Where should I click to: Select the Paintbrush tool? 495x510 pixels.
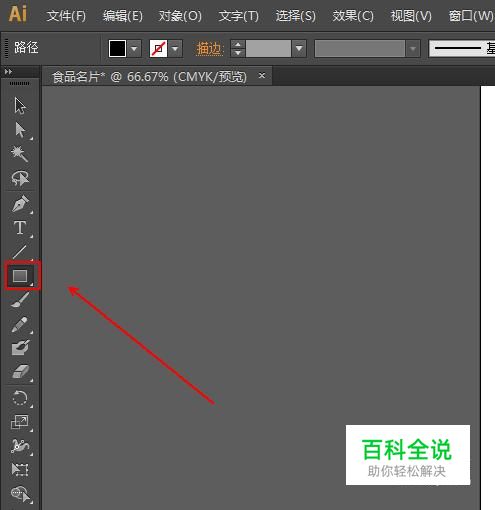(20, 299)
